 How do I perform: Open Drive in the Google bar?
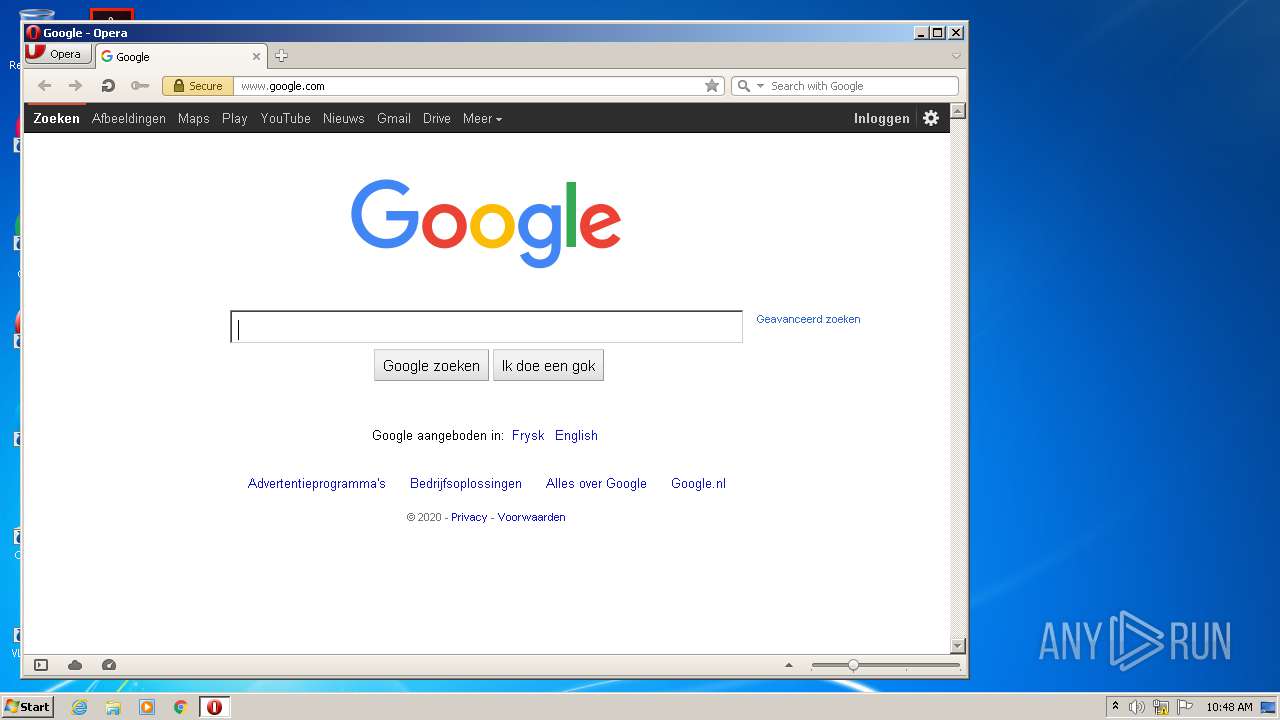[x=437, y=118]
